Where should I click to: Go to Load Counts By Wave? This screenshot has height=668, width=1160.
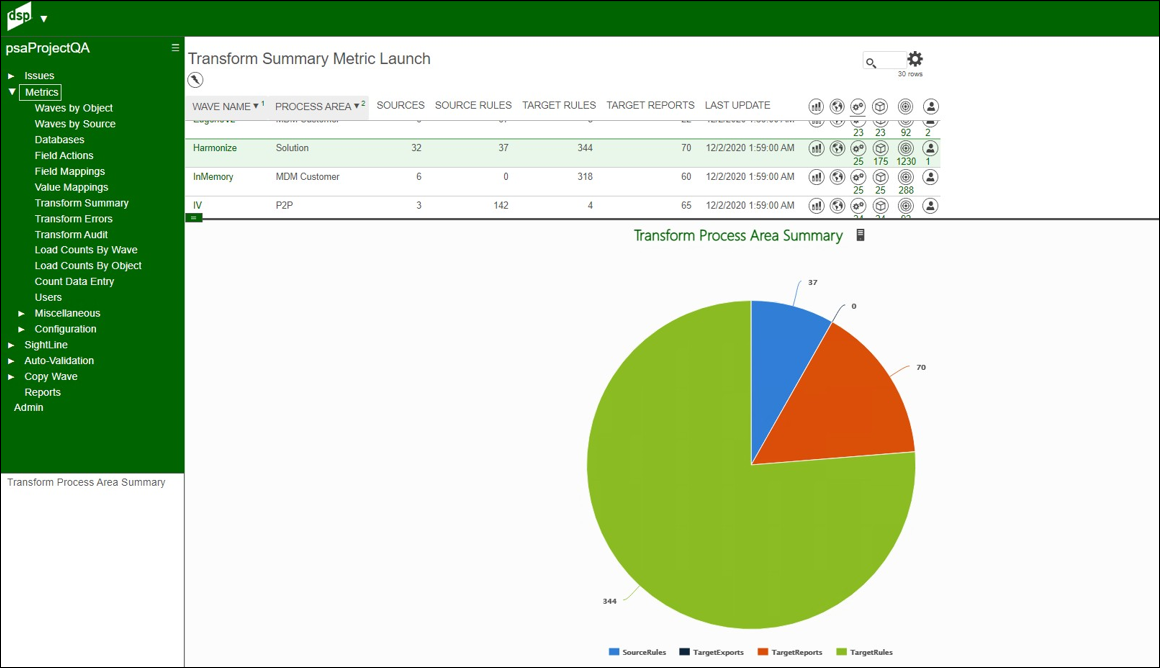[86, 250]
